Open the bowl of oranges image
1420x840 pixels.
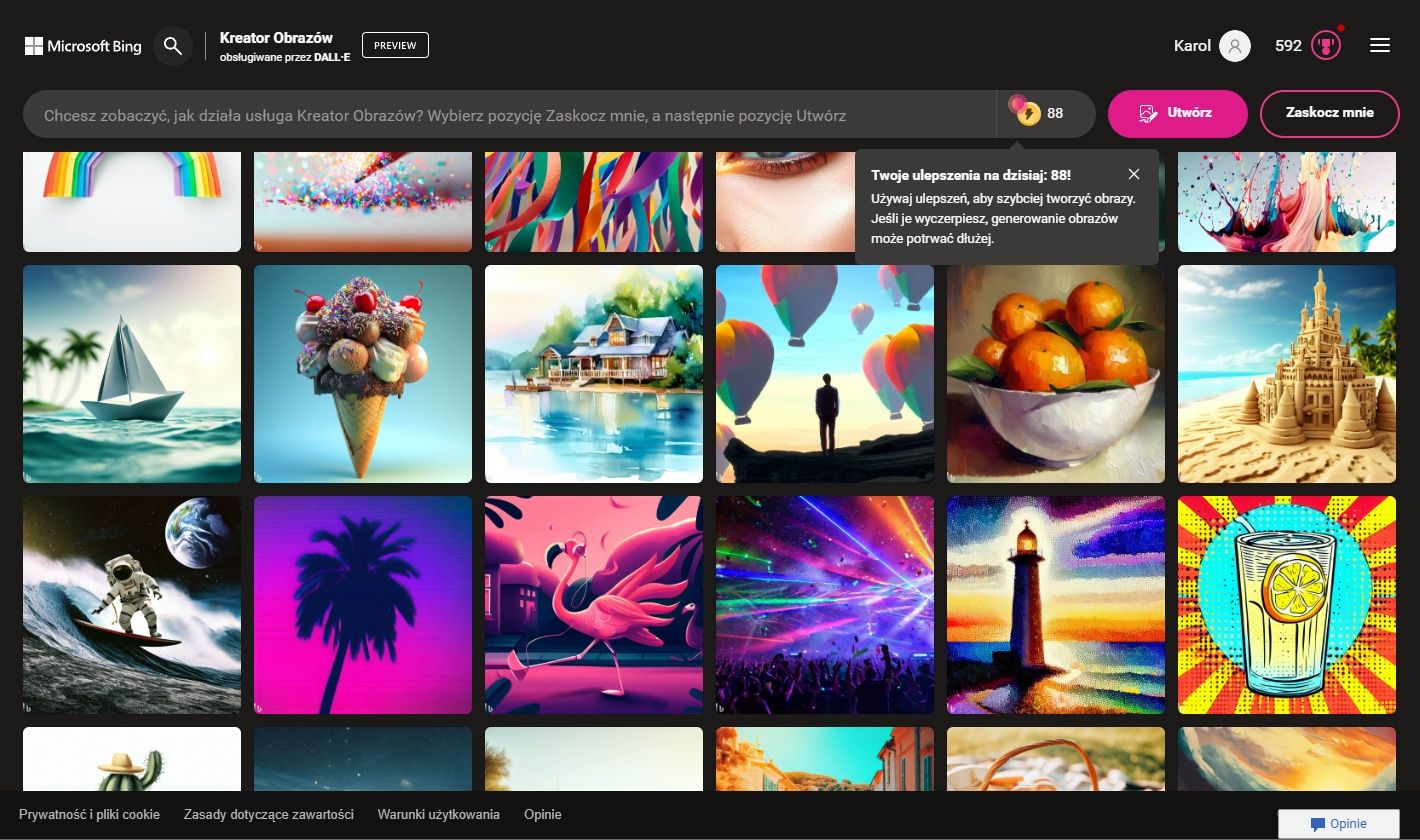[x=1056, y=374]
